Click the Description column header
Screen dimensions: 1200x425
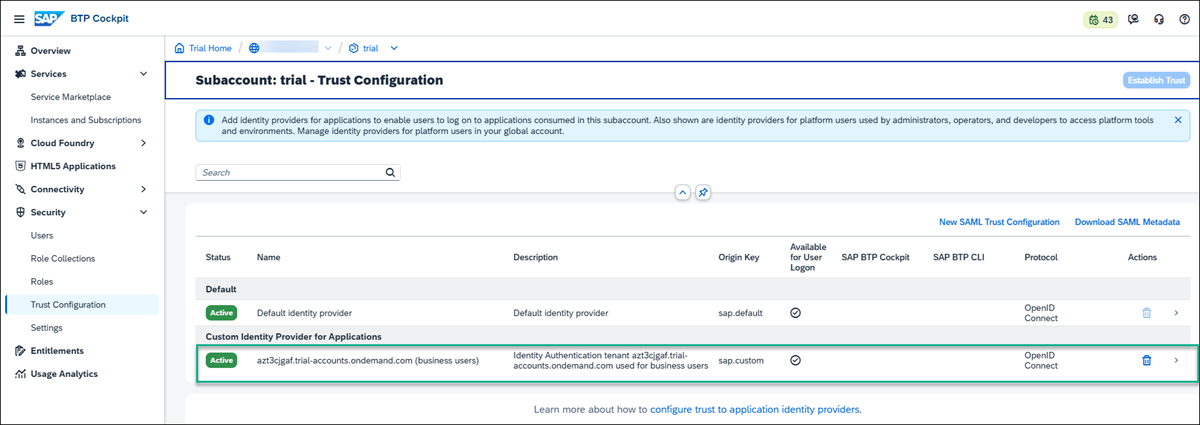(x=535, y=257)
